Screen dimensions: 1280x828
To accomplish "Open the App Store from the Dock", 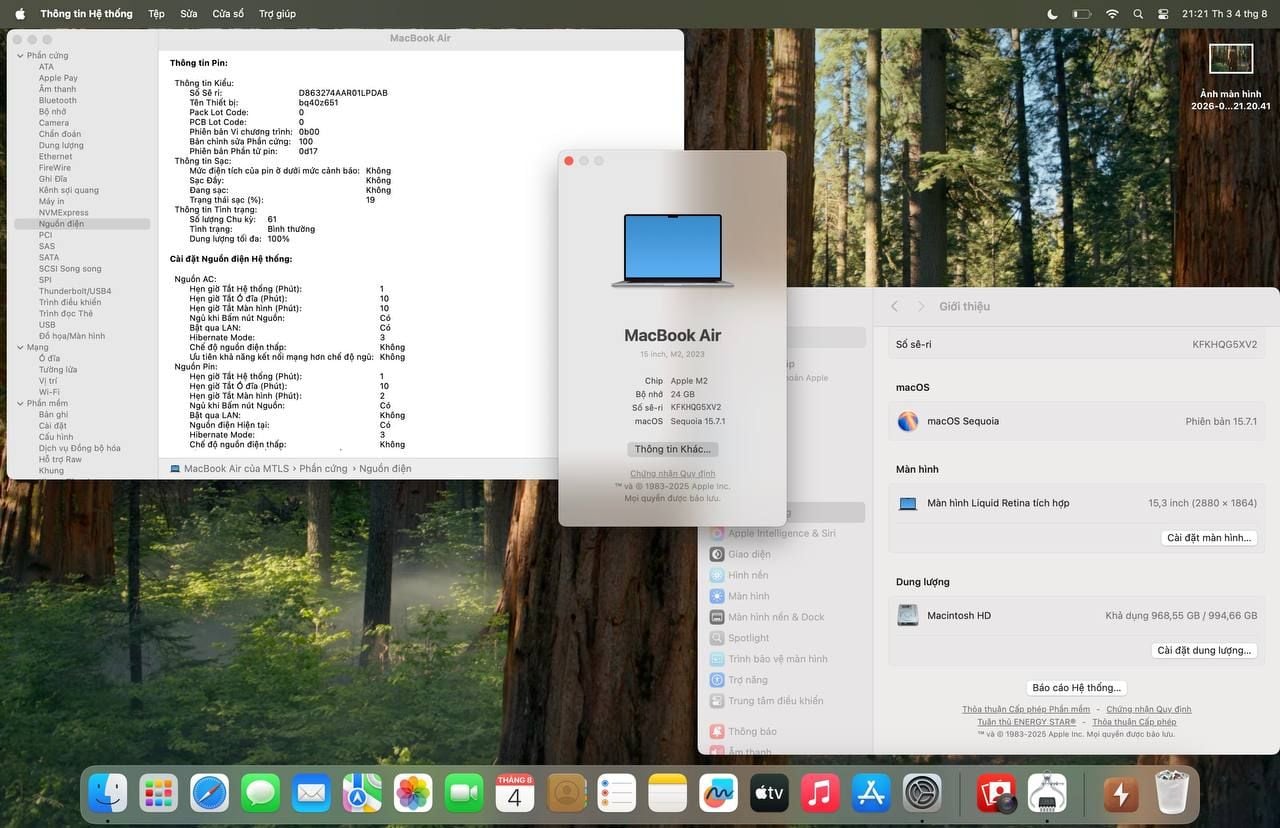I will click(871, 794).
